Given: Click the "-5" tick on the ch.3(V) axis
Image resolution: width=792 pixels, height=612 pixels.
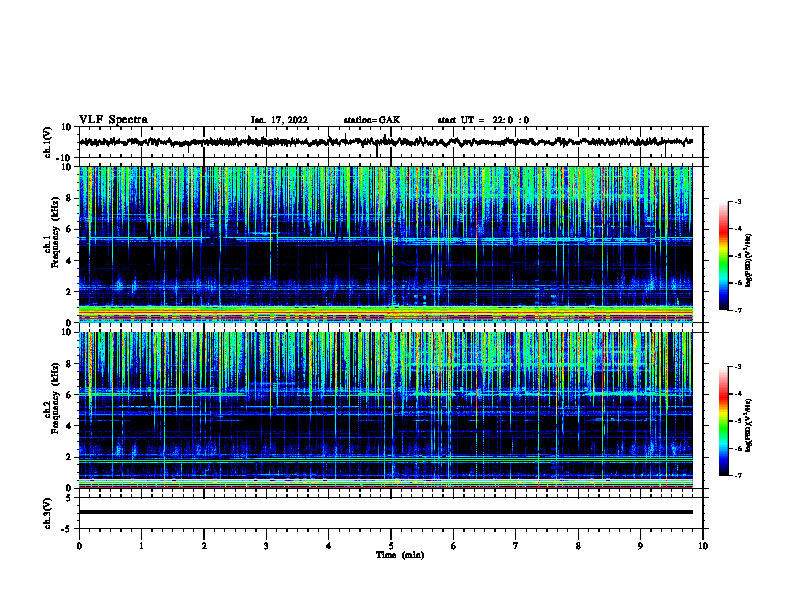Looking at the screenshot, I should (67, 529).
